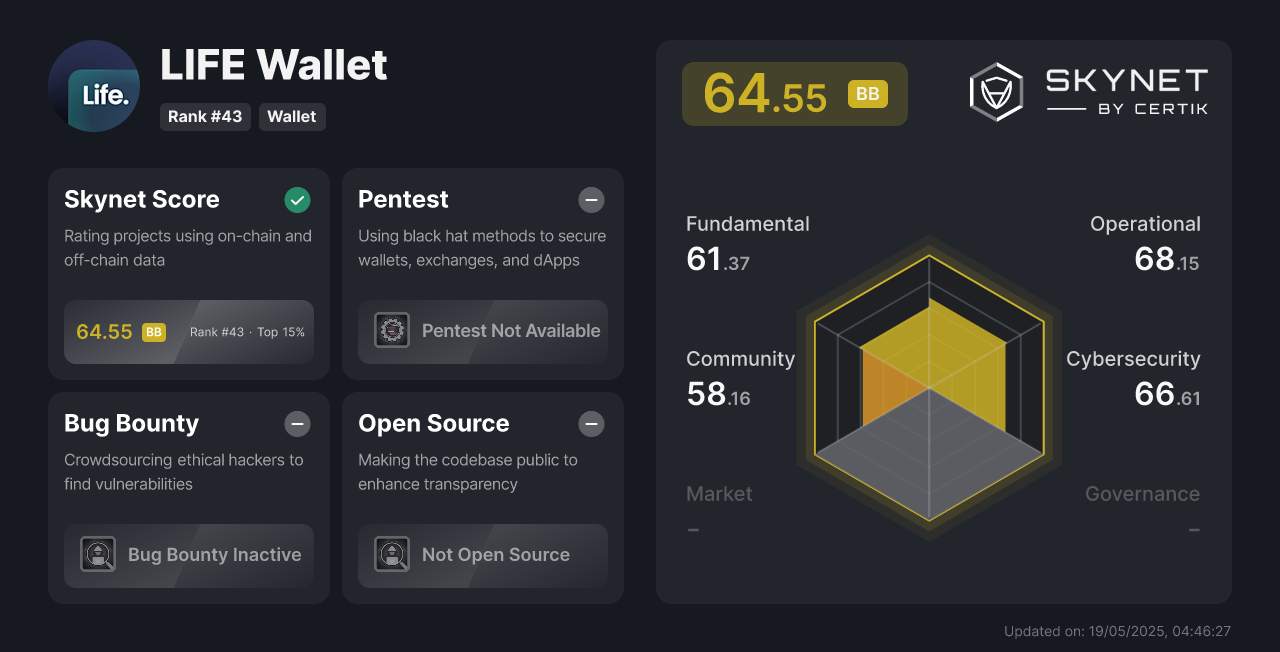Click the 64.55 Rank #43 Top 15% score bar
Image resolution: width=1280 pixels, height=652 pixels.
[189, 332]
